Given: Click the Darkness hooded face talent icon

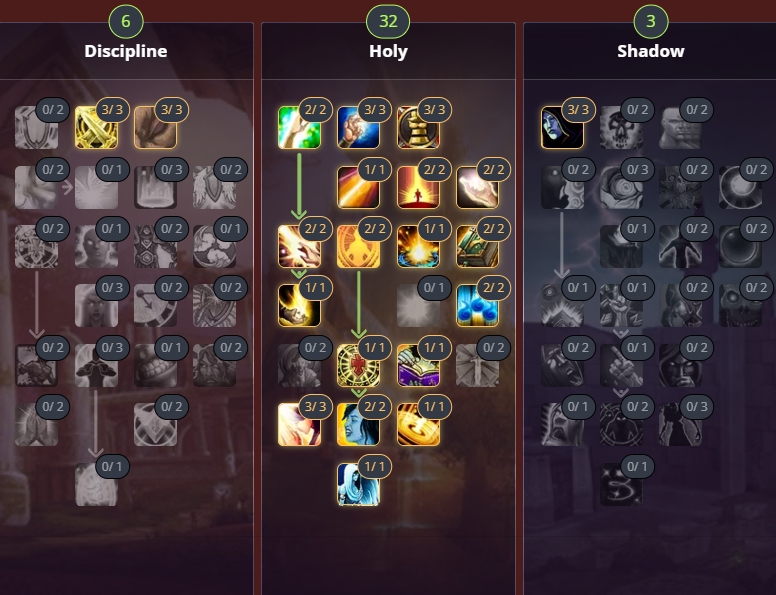Looking at the screenshot, I should click(x=562, y=127).
